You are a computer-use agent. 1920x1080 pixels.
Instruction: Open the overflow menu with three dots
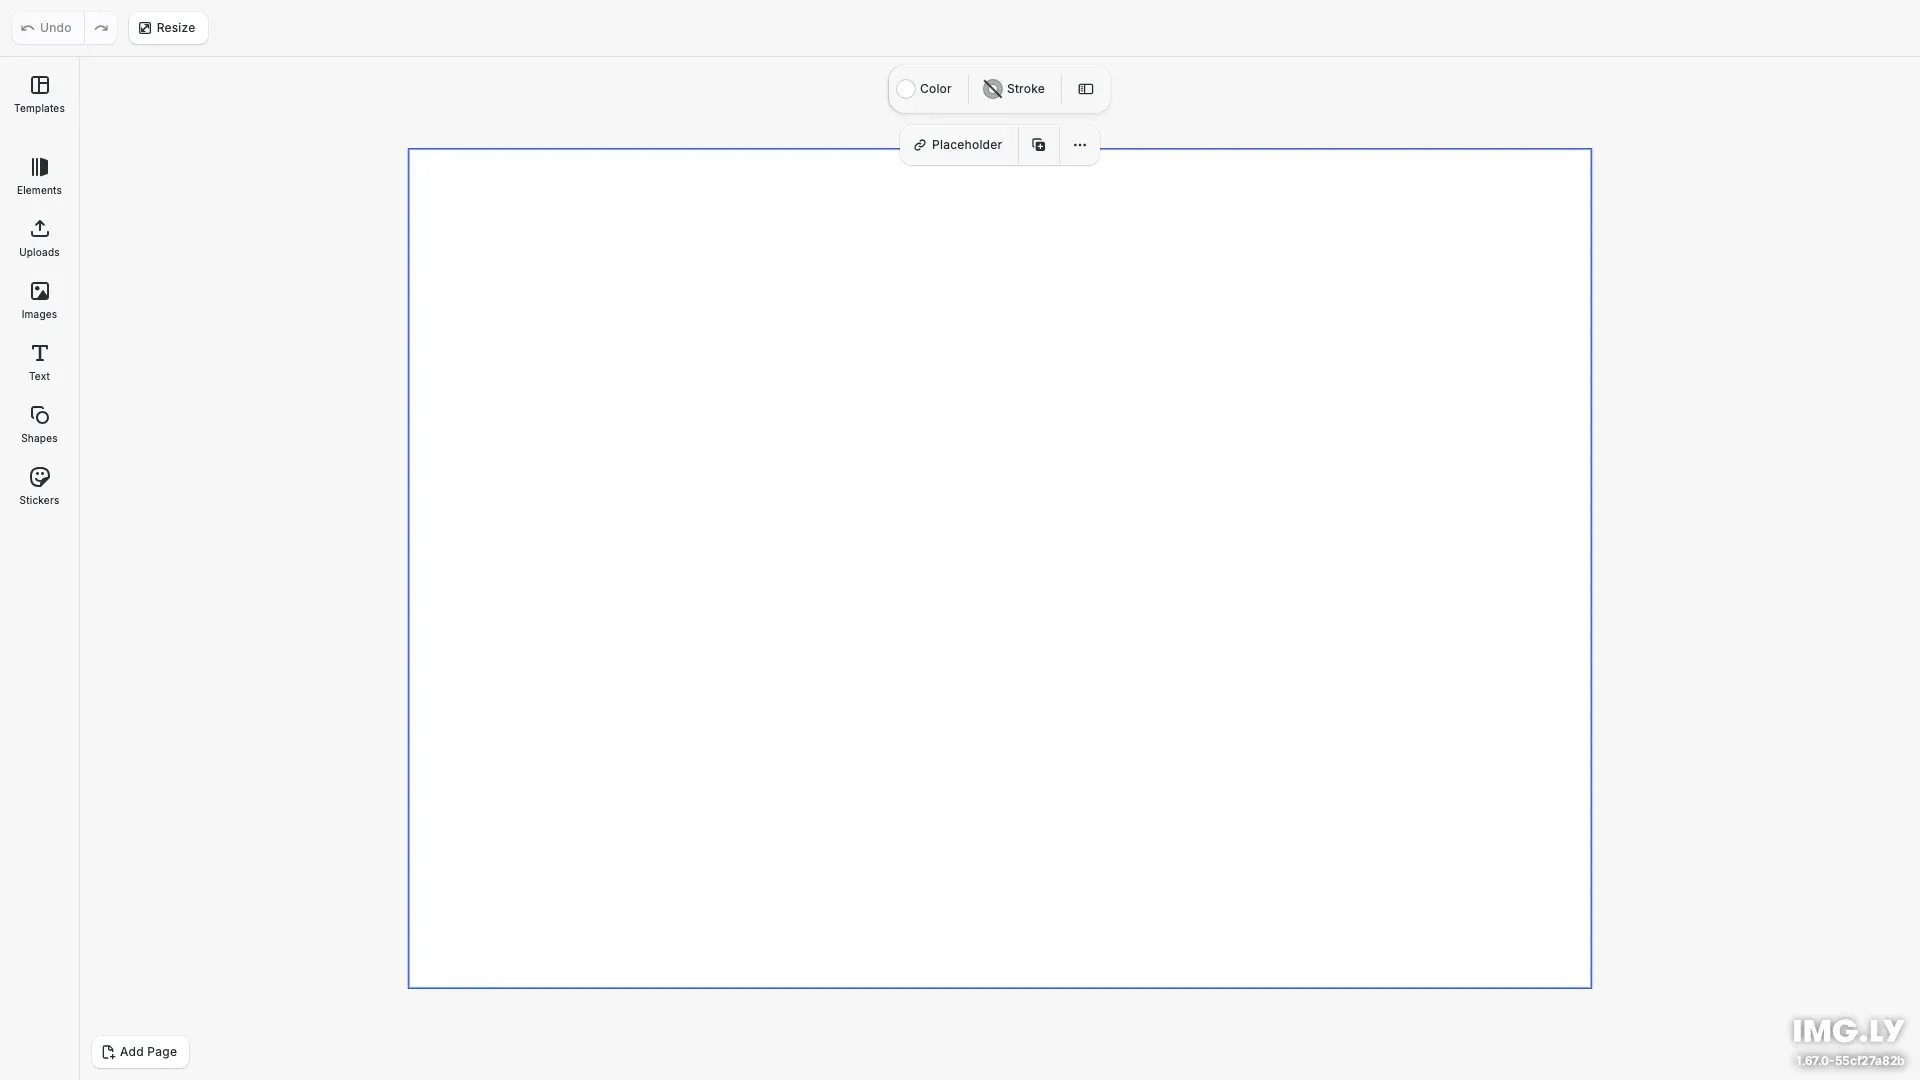pos(1079,144)
